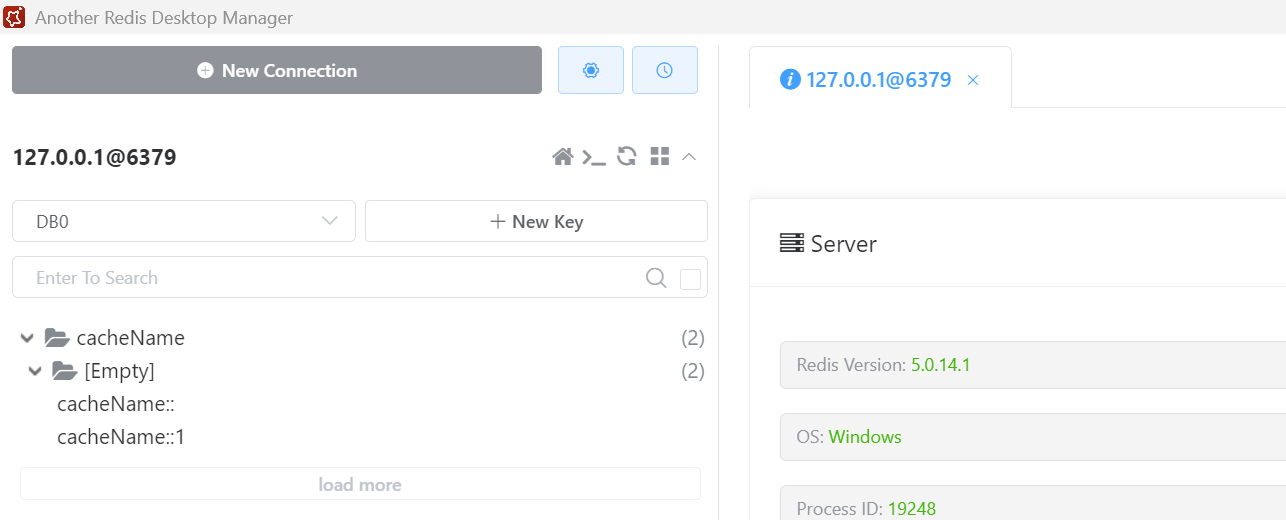
Task: Collapse the 127.0.0.1@6379 connection panel
Action: pos(689,156)
